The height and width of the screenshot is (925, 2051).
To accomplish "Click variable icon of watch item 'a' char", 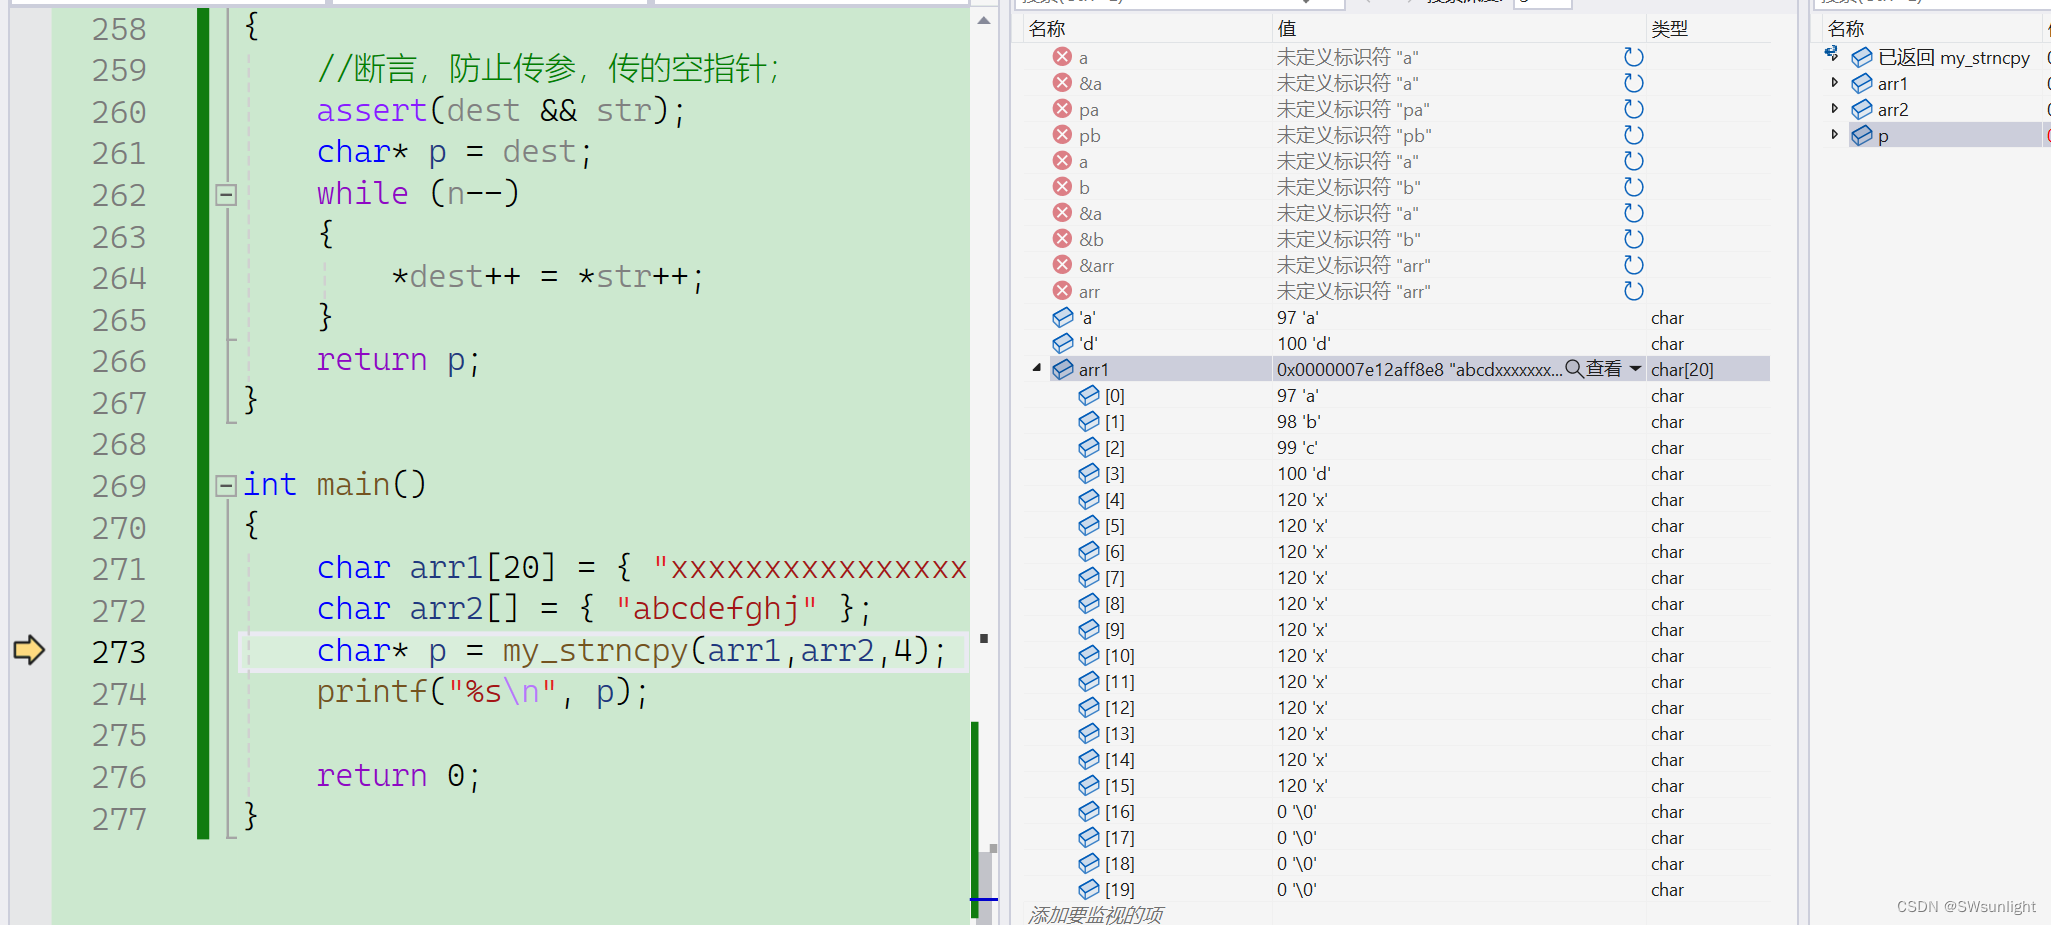I will [x=1062, y=317].
